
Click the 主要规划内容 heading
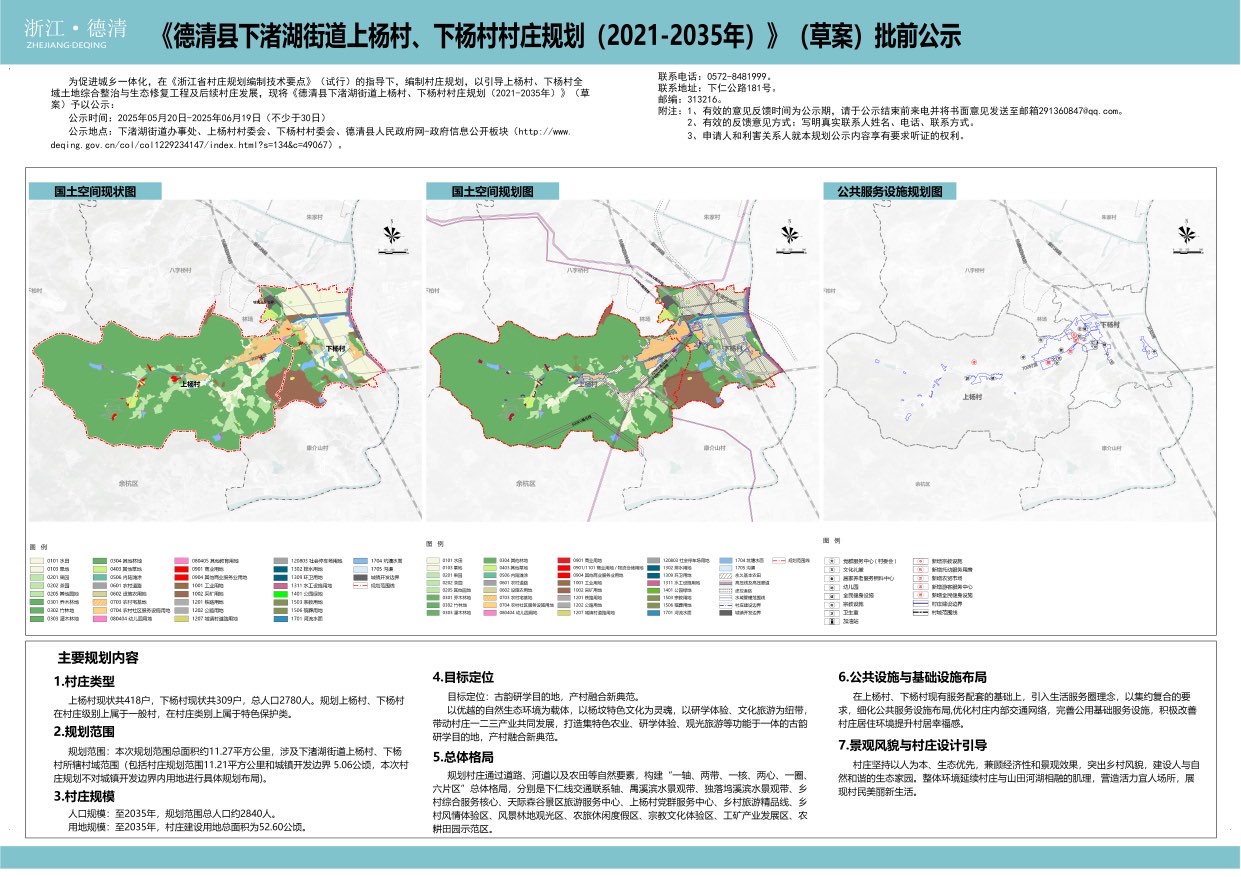click(98, 659)
